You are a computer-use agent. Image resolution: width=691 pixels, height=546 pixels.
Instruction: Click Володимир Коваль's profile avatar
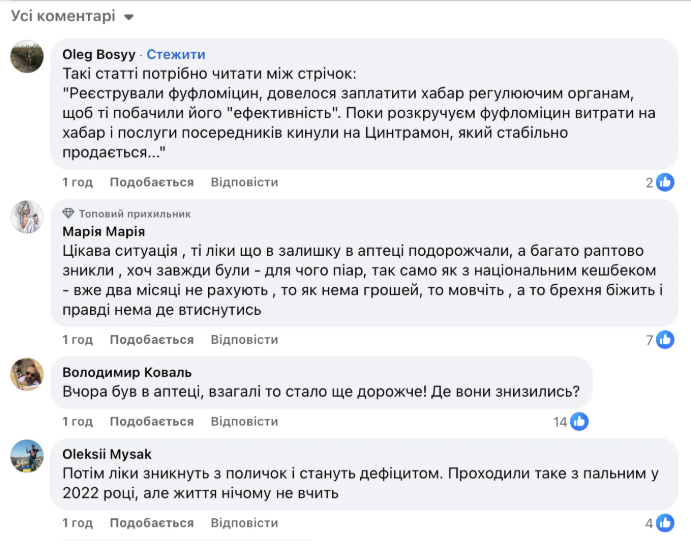click(27, 374)
